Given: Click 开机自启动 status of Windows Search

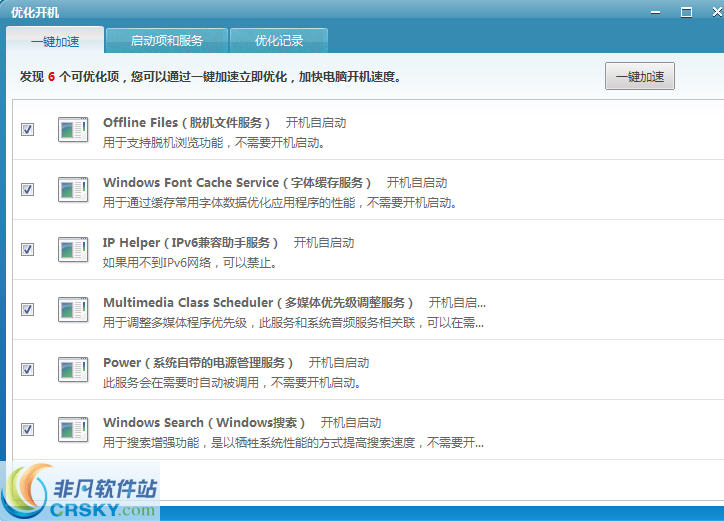Looking at the screenshot, I should [x=351, y=423].
